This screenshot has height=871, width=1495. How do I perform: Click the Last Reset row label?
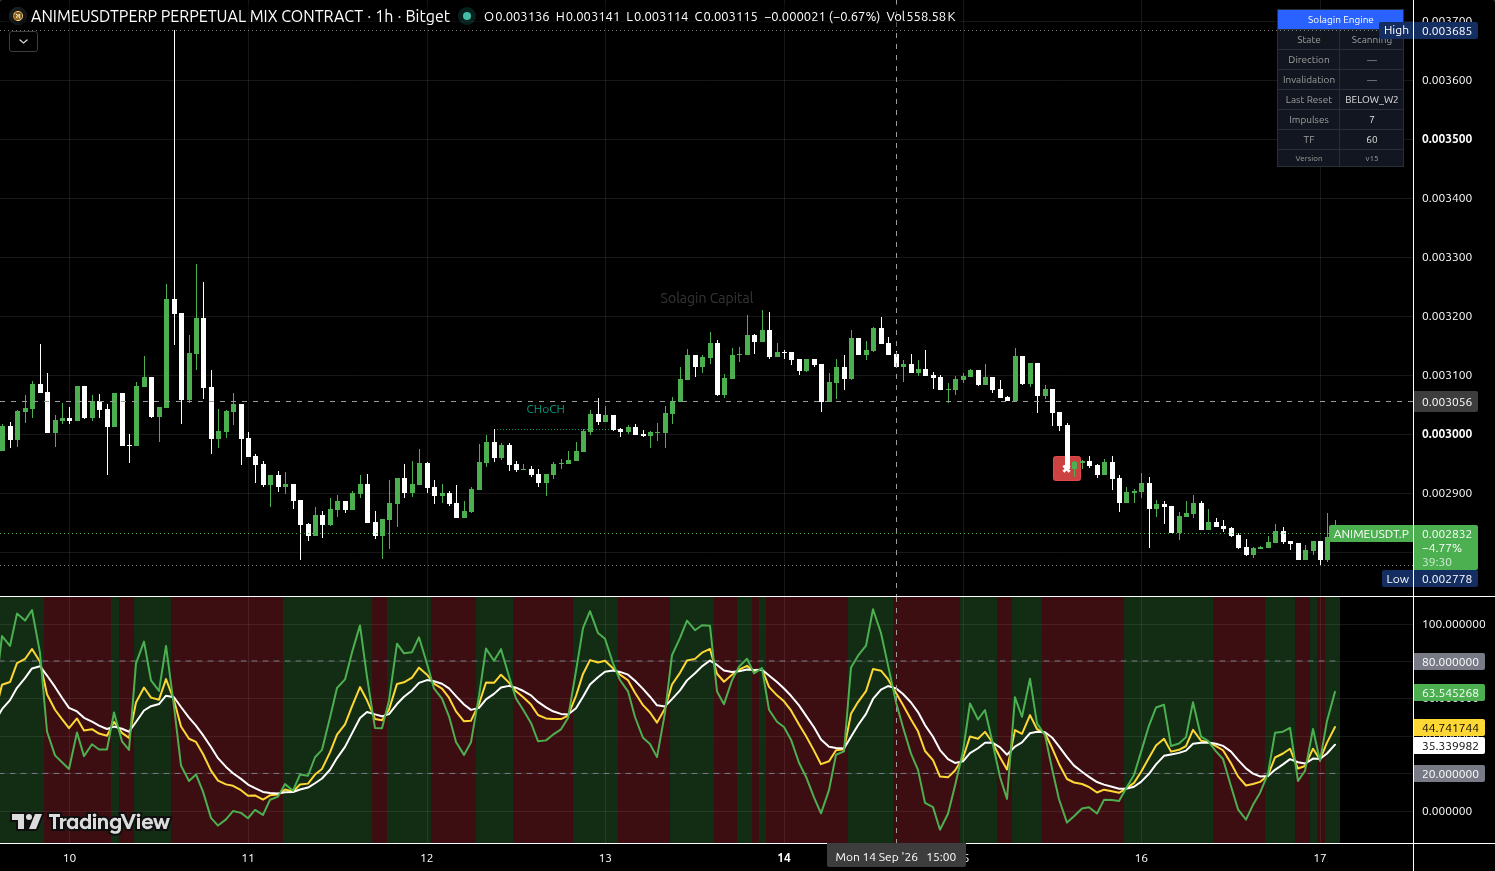click(x=1308, y=100)
